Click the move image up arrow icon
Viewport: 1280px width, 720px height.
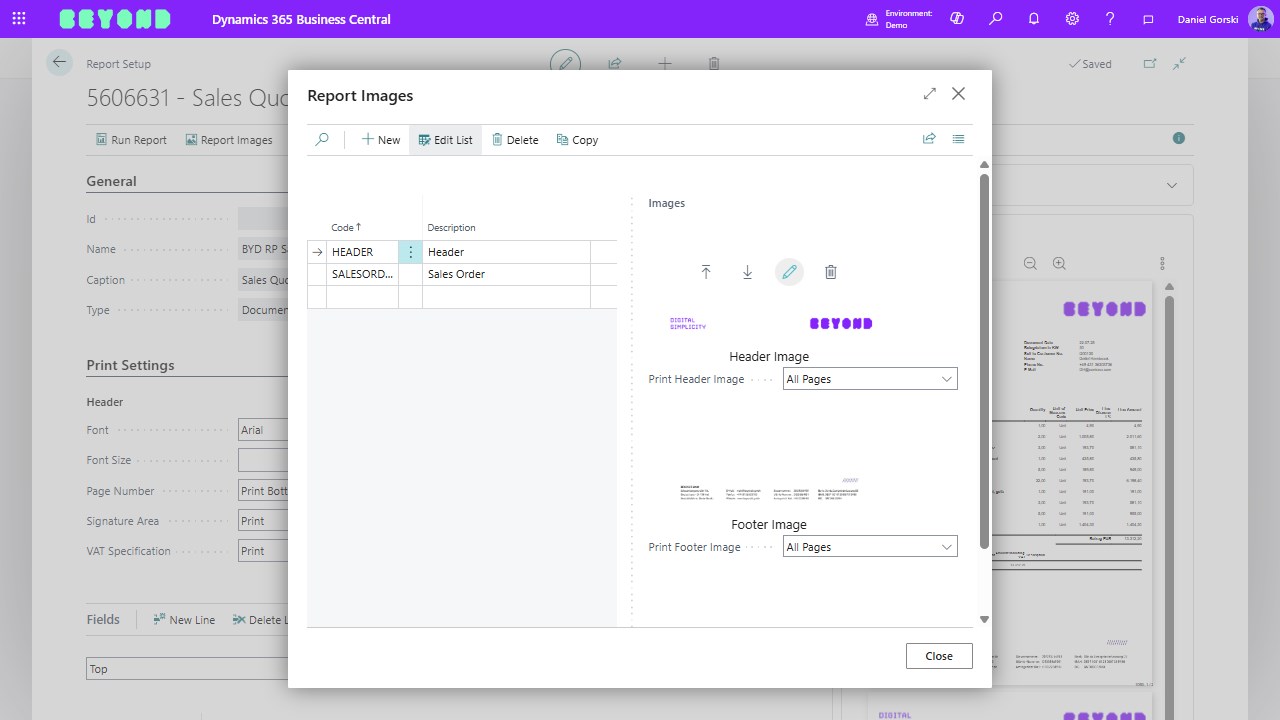tap(706, 272)
